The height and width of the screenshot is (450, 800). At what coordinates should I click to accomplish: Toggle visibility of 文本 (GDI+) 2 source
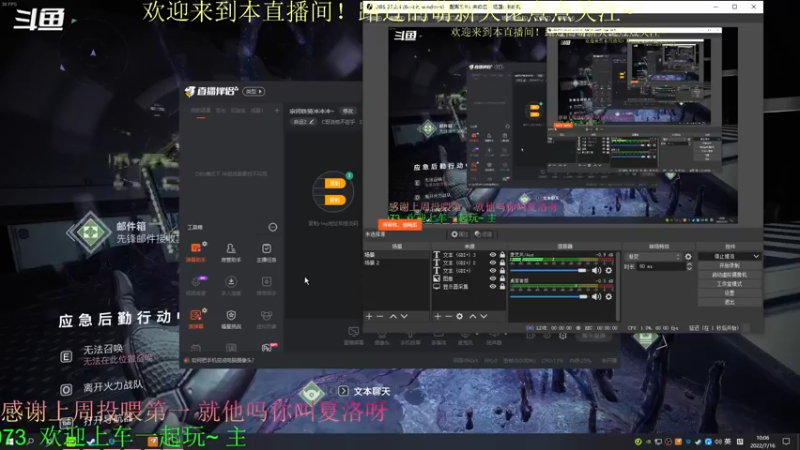coord(492,263)
